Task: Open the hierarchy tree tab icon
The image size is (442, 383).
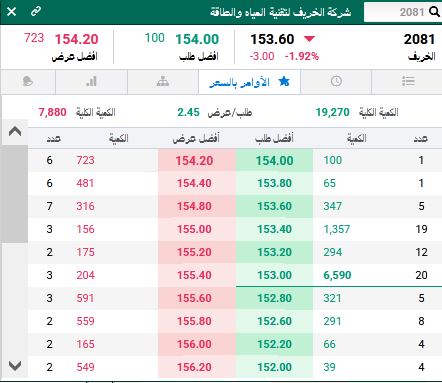Action: pos(163,81)
